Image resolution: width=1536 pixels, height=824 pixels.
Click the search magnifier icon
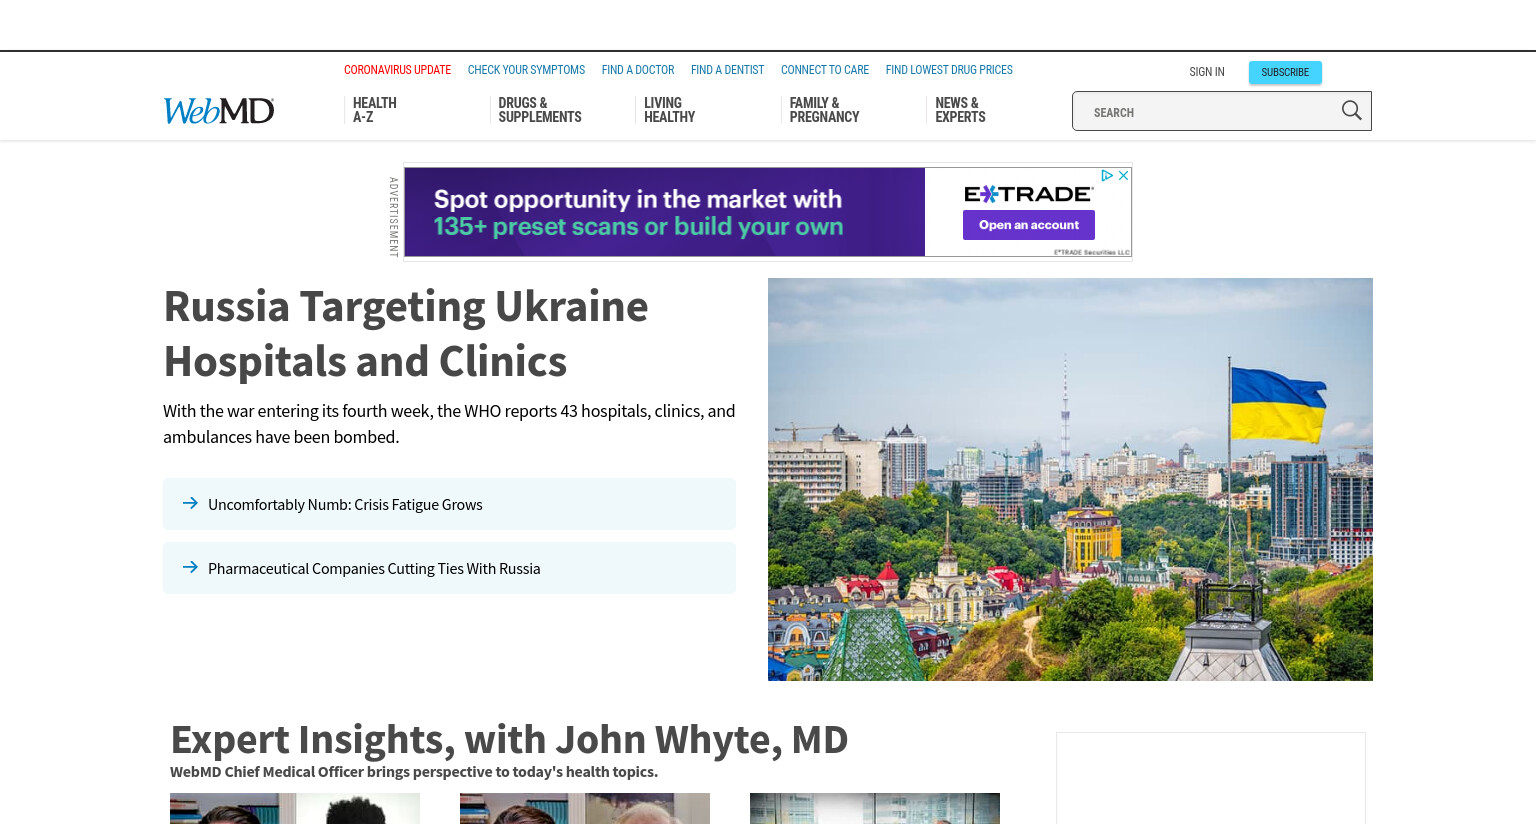[x=1351, y=111]
